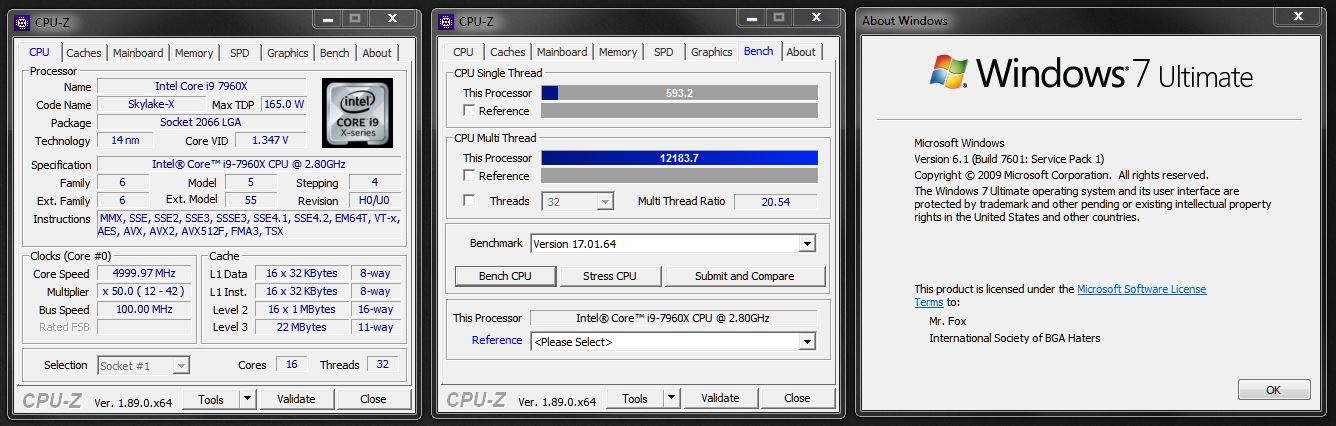Screen dimensions: 1336x426
Task: Click the Package value Socket 2066 LGA
Action: (x=201, y=123)
